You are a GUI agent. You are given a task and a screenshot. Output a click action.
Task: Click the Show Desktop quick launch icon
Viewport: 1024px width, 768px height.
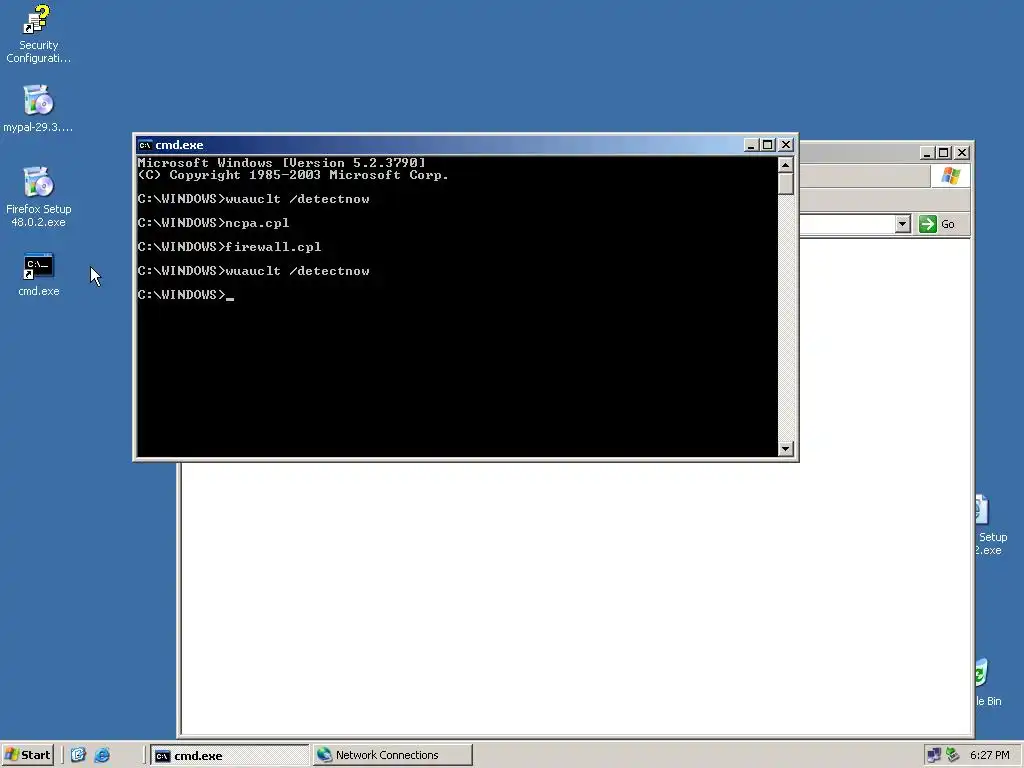tap(78, 755)
